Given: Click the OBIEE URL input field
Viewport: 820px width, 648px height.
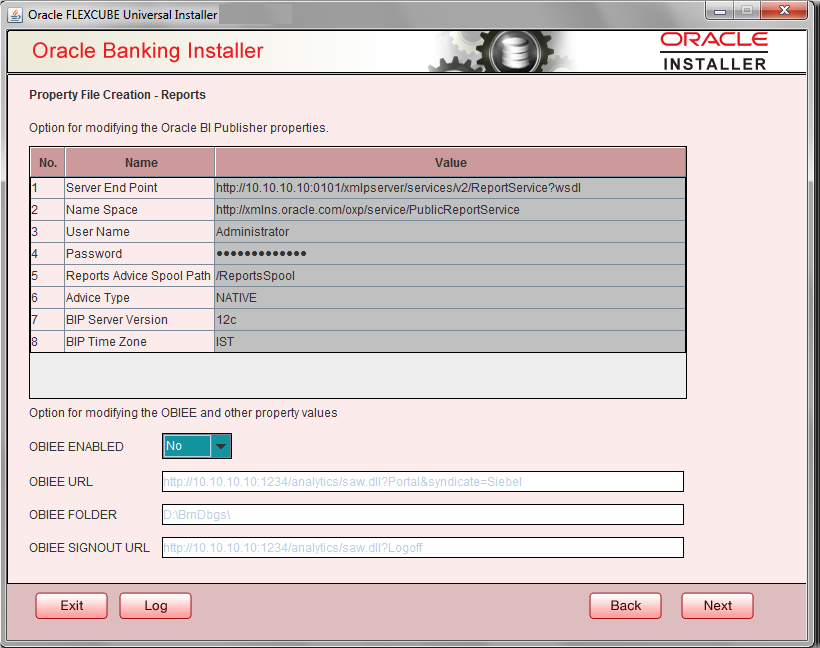Looking at the screenshot, I should tap(423, 482).
